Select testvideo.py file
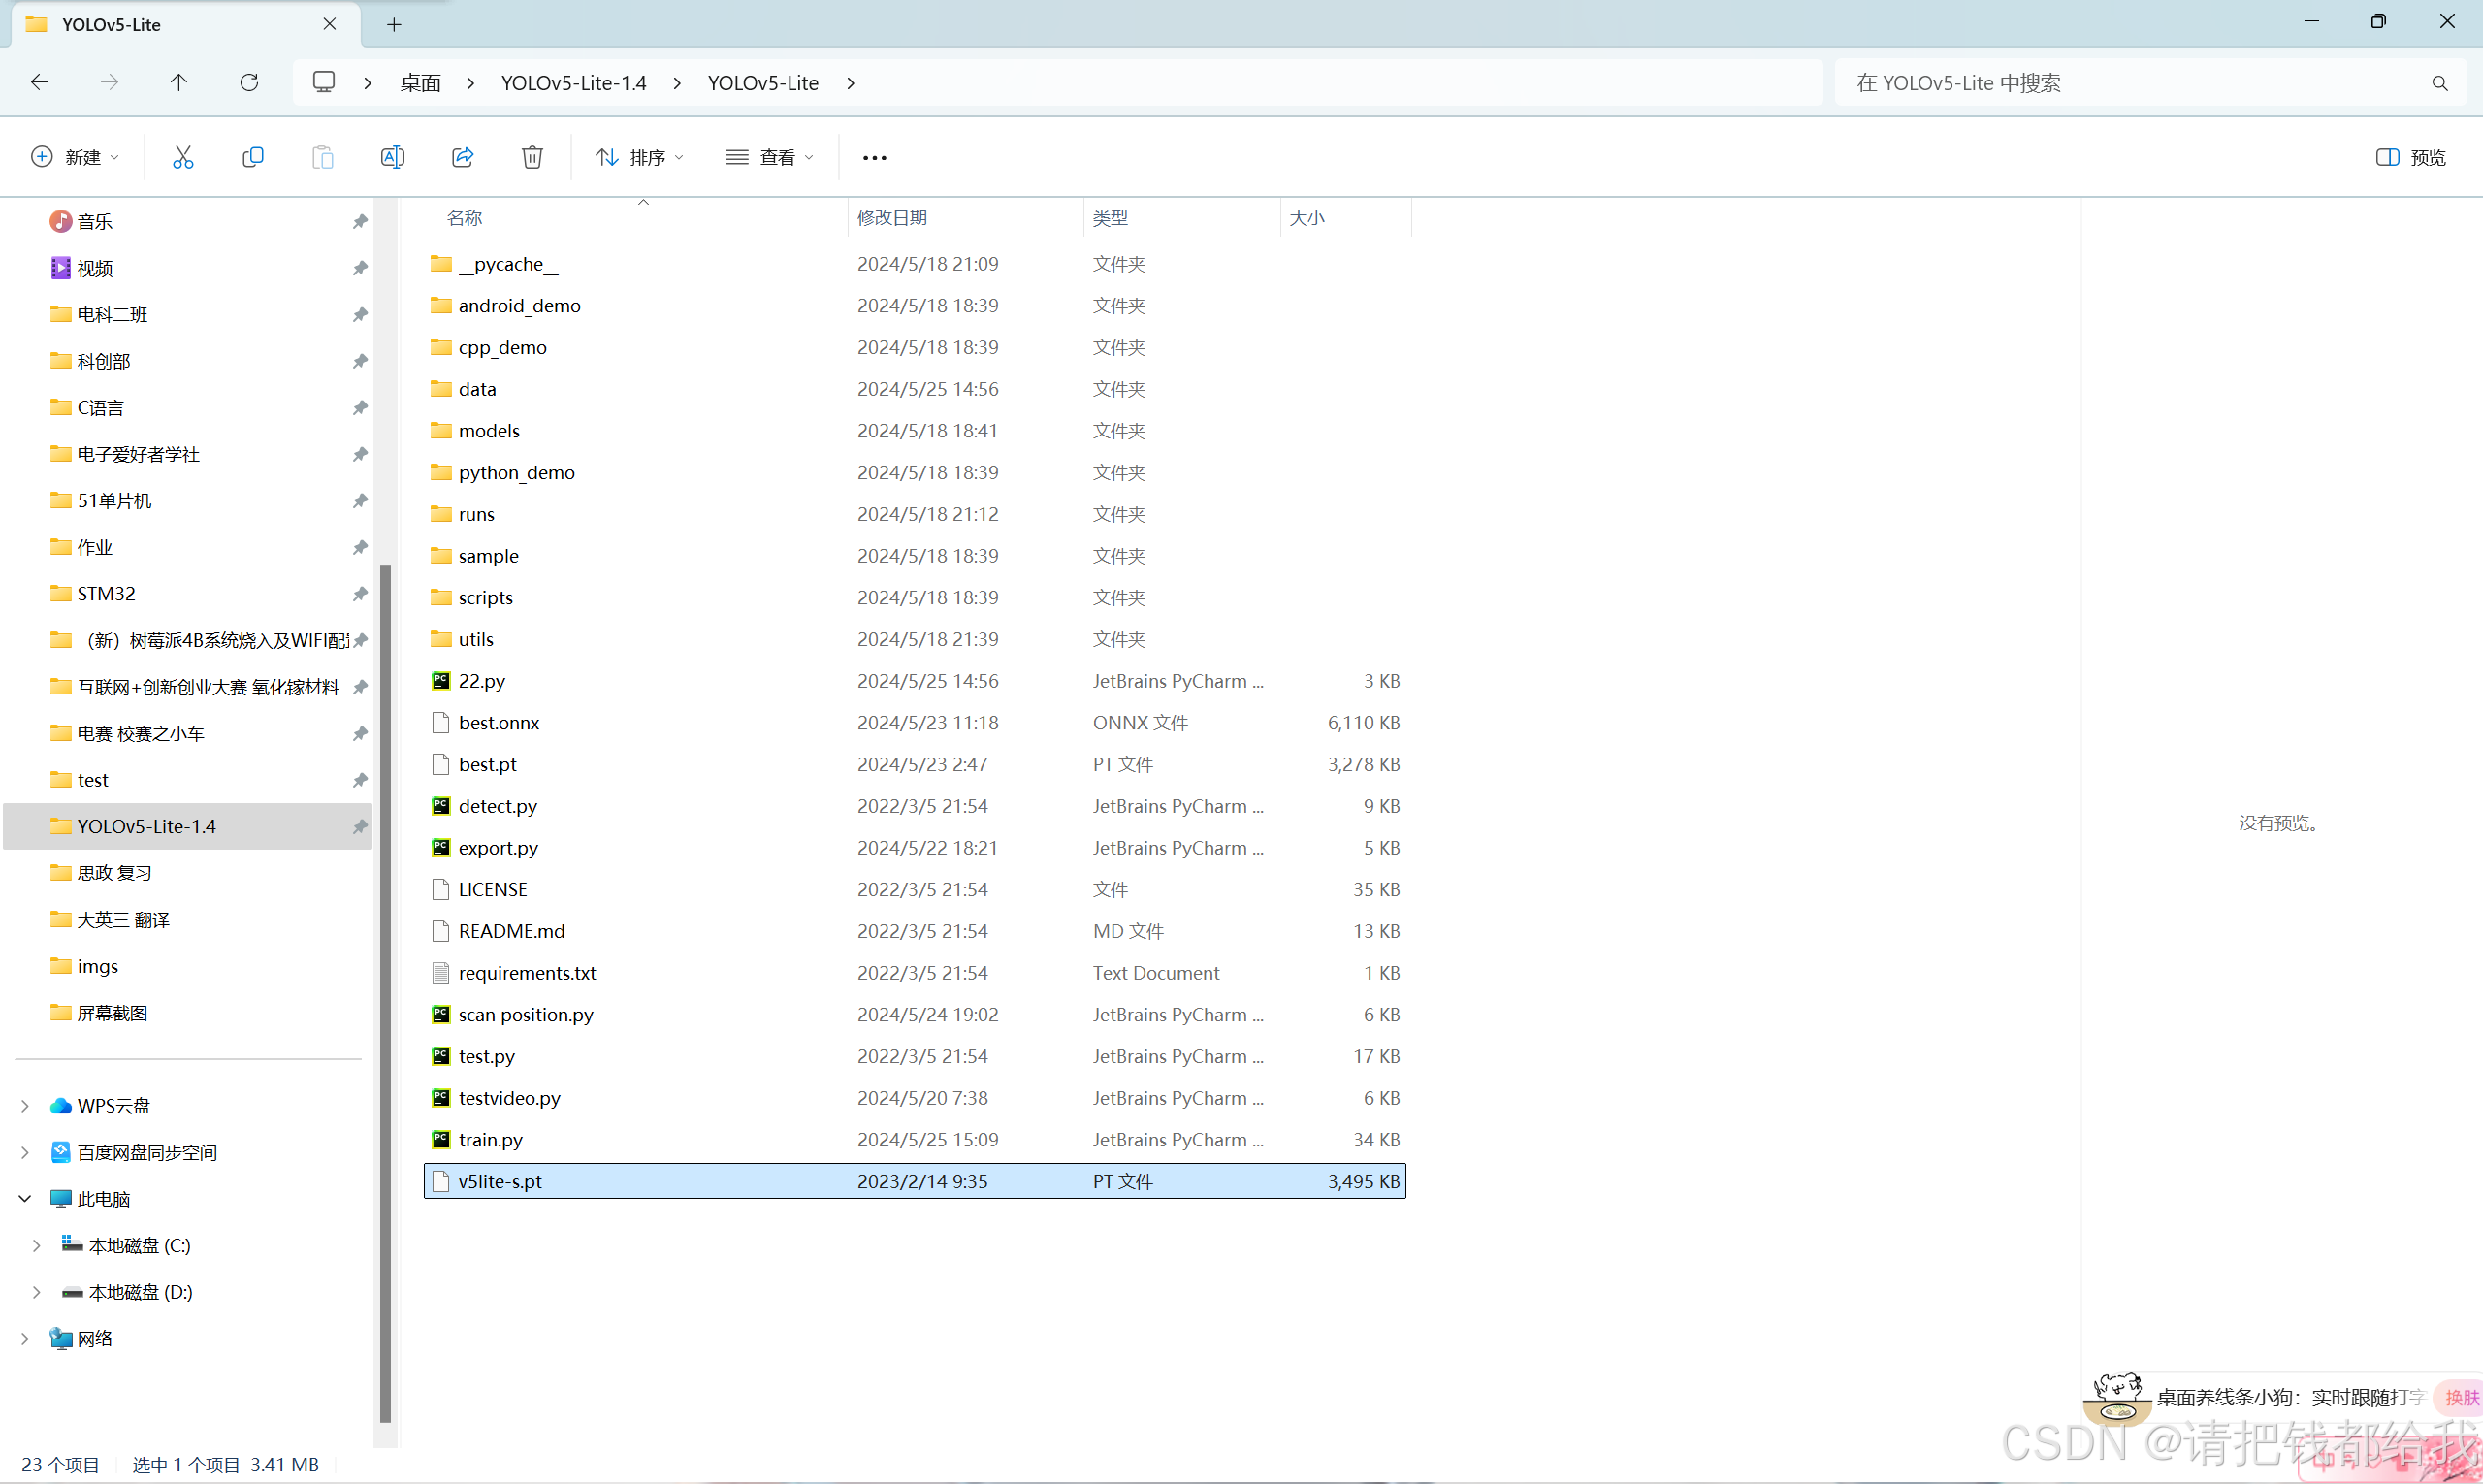The width and height of the screenshot is (2483, 1484). click(510, 1098)
